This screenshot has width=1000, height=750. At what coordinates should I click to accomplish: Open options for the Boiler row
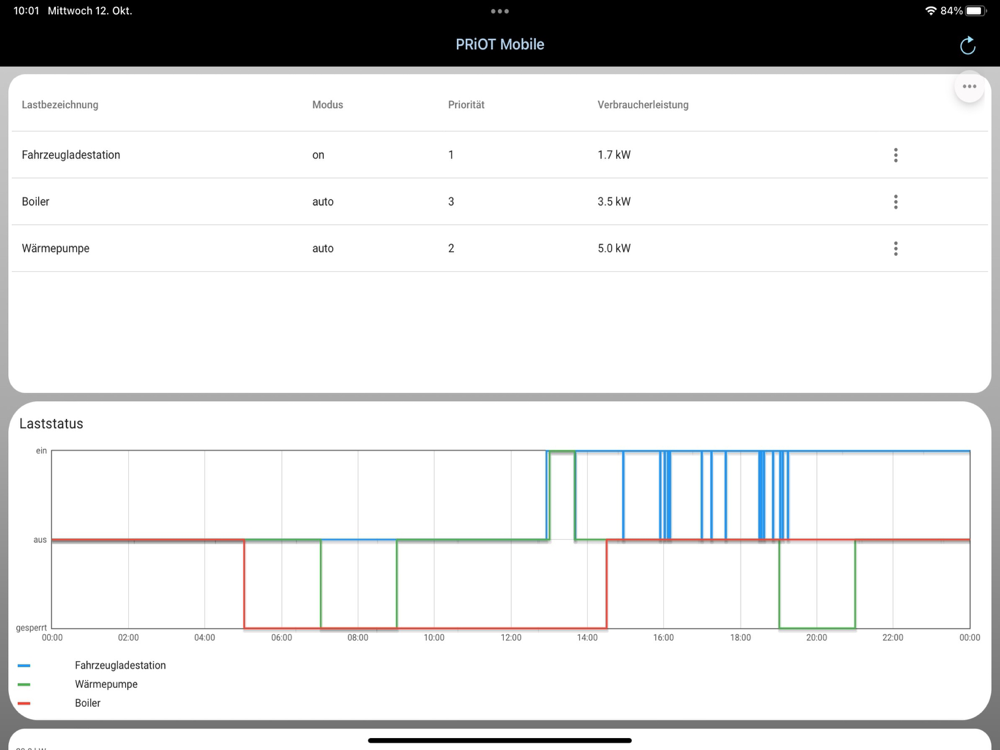point(895,202)
